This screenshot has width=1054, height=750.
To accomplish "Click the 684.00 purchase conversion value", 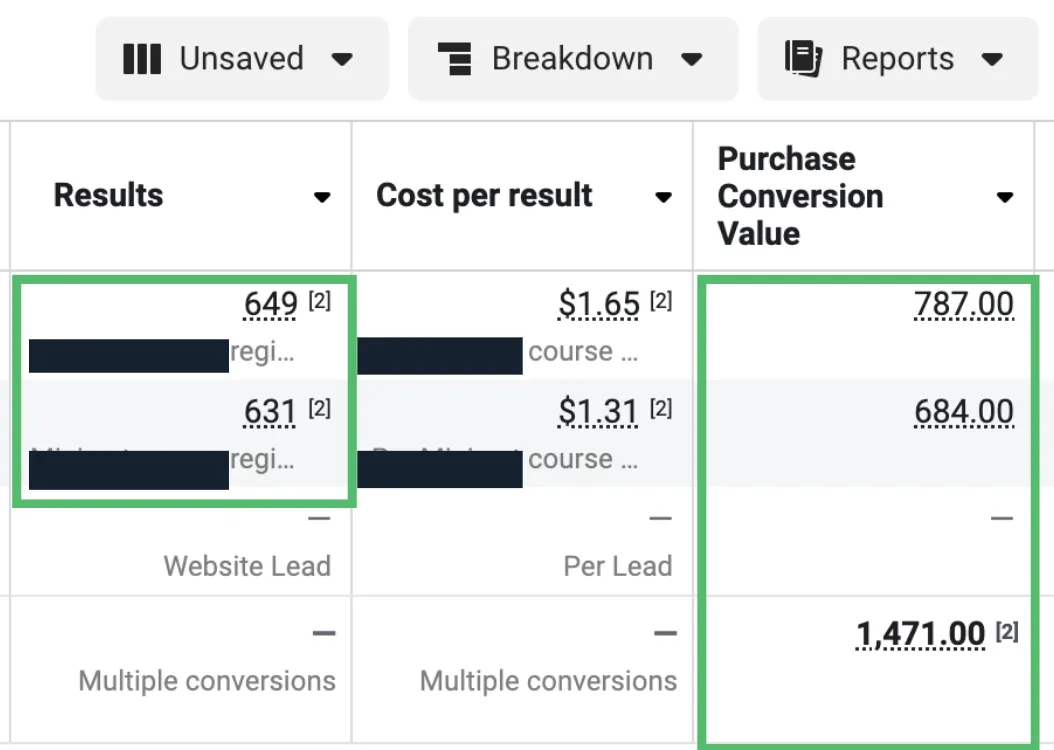I will point(964,411).
